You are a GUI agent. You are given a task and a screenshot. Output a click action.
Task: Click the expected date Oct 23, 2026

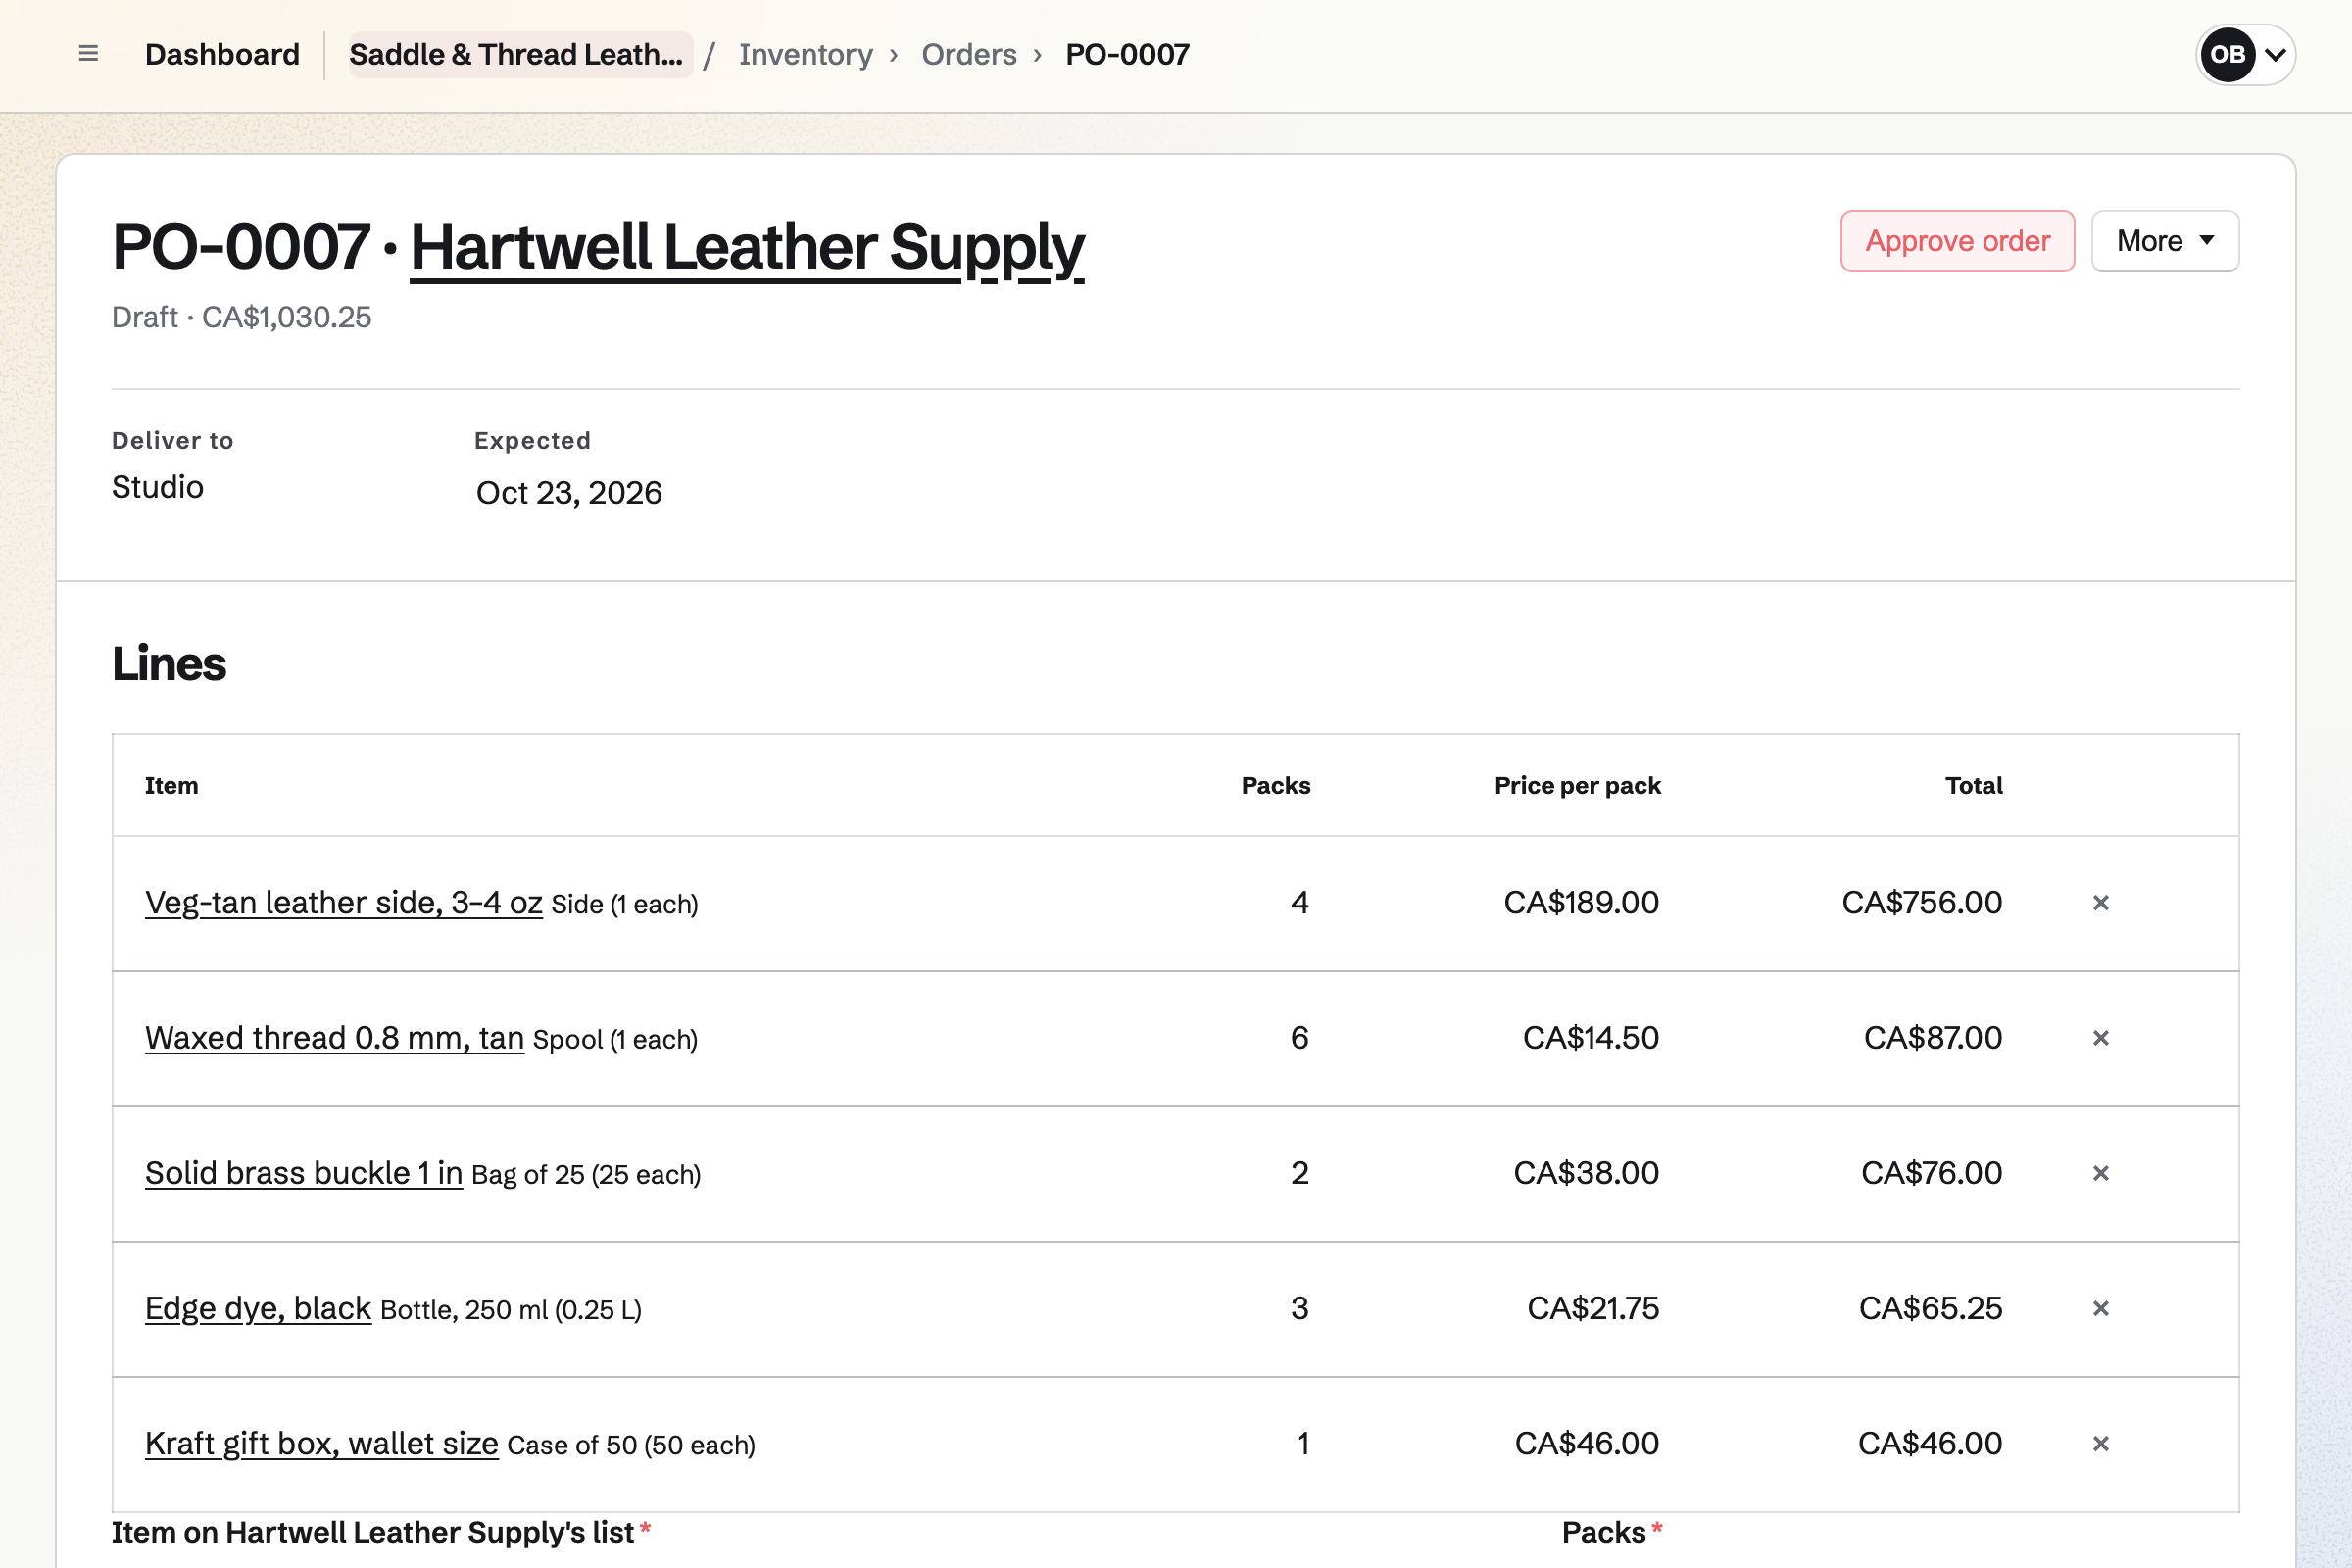(x=569, y=492)
